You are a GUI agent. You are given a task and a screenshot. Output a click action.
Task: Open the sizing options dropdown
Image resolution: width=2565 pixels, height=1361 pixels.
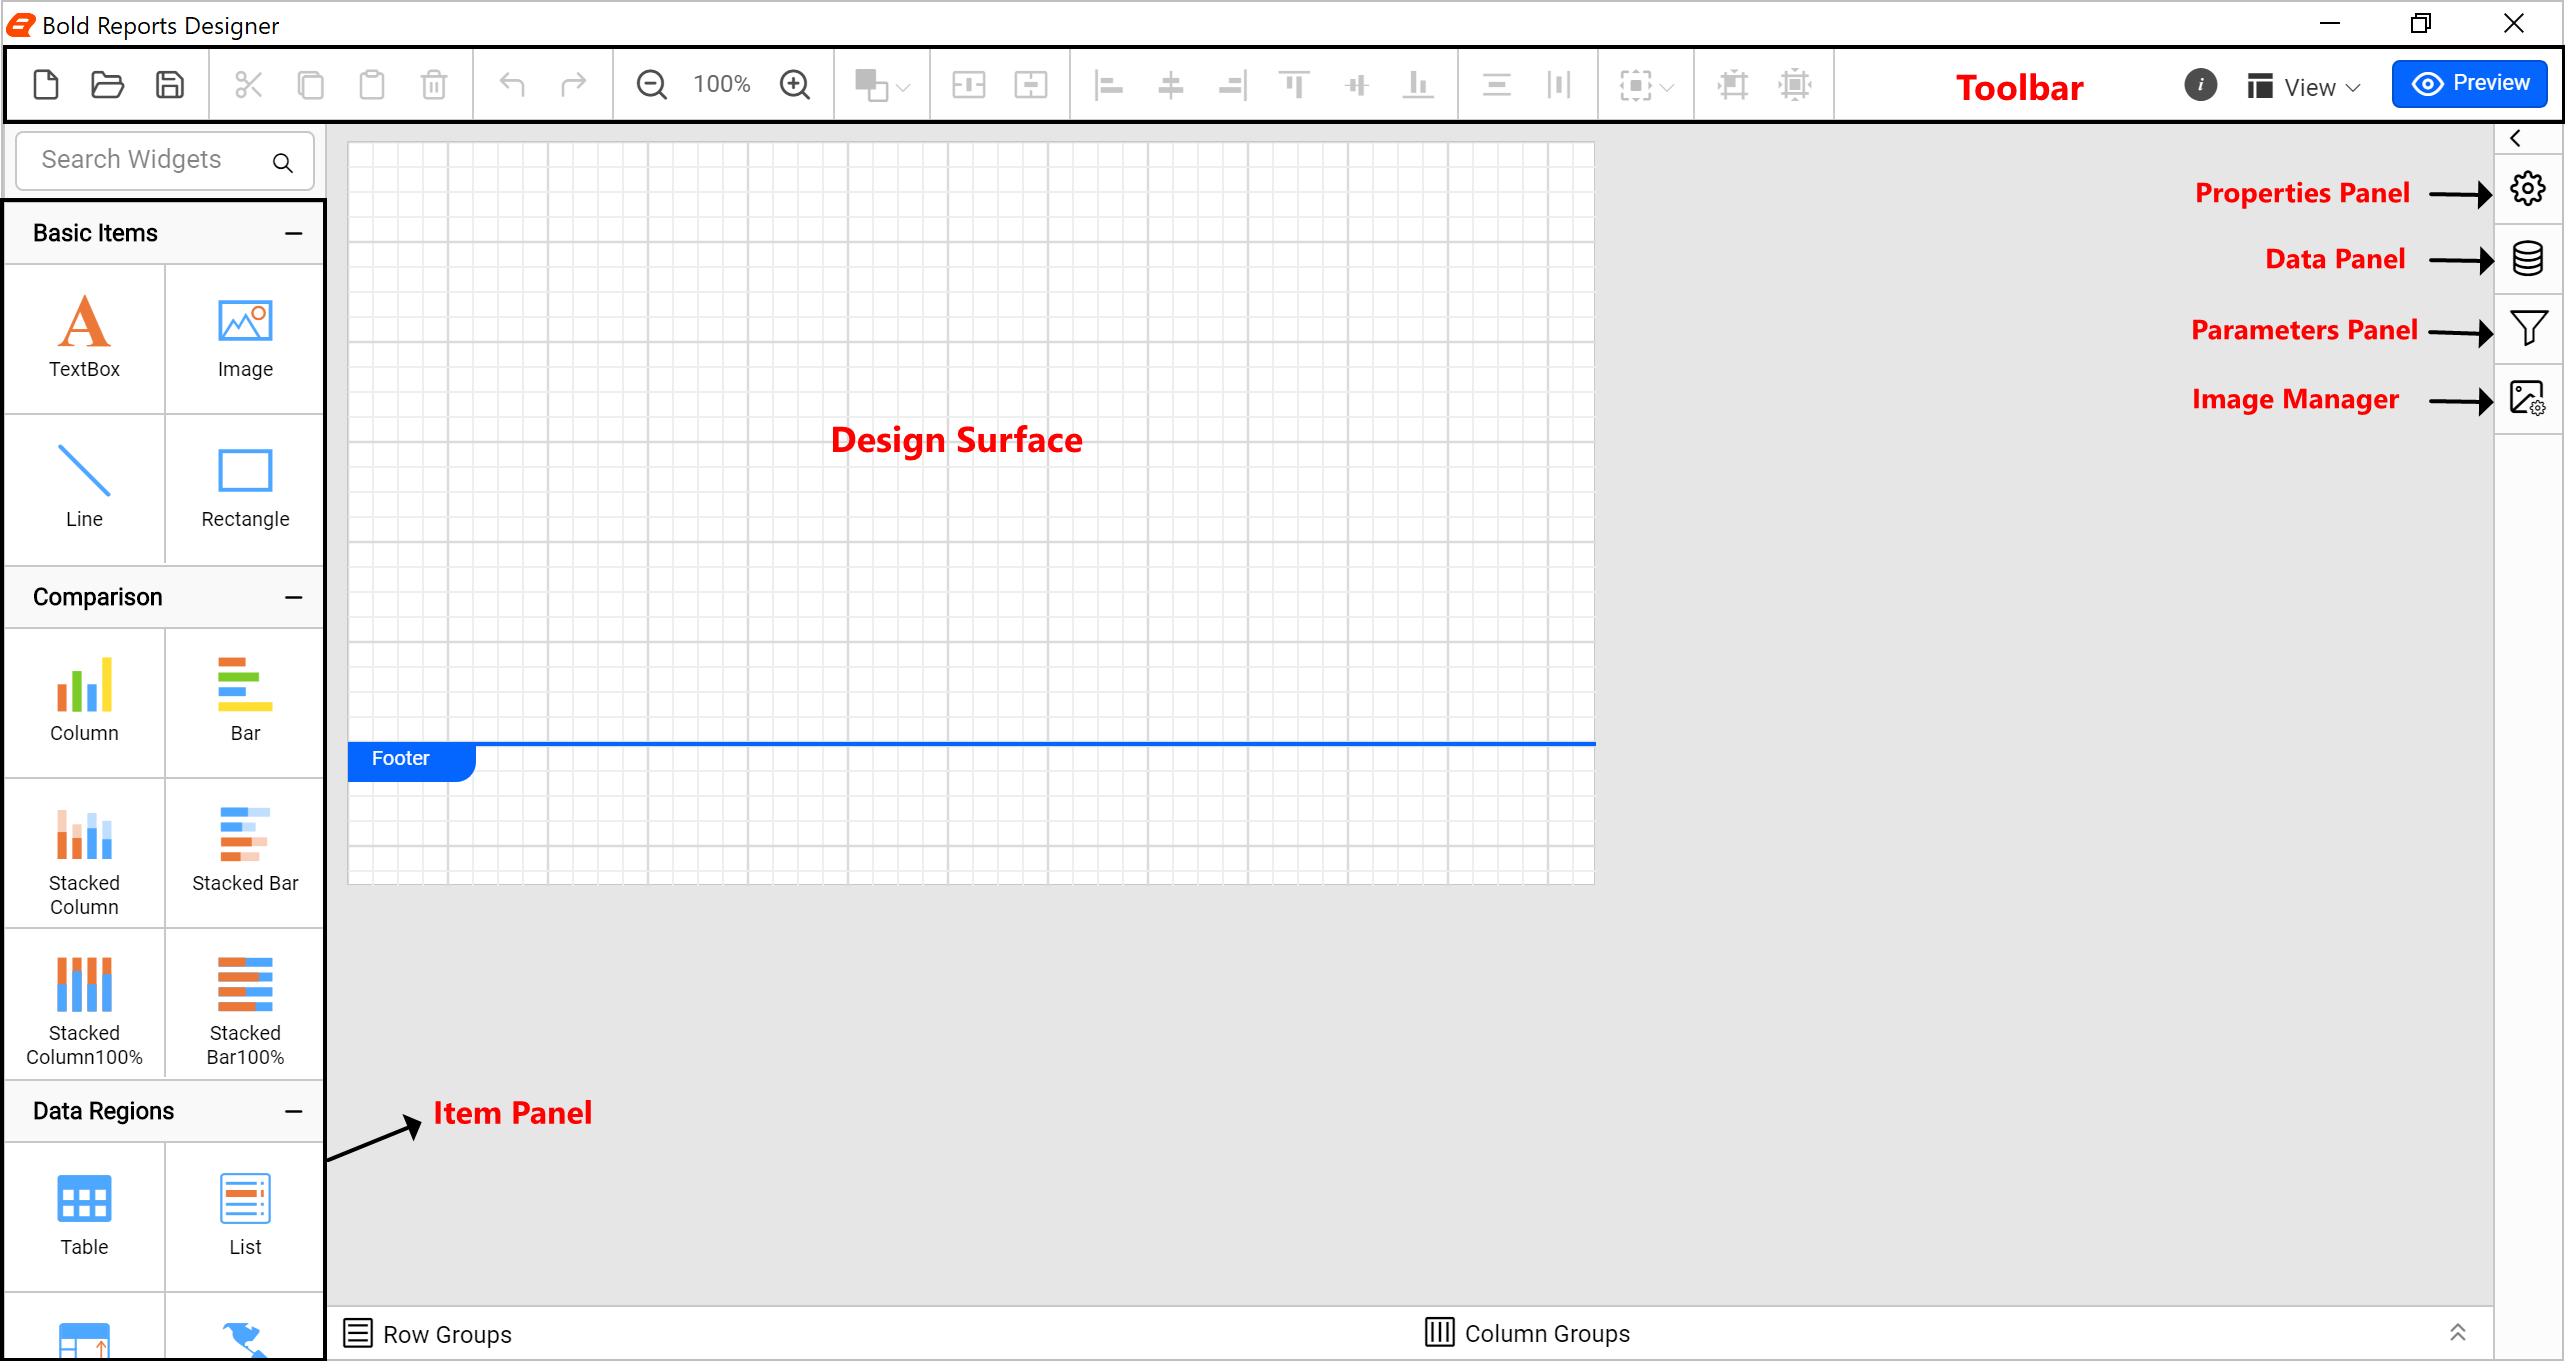click(x=1646, y=85)
